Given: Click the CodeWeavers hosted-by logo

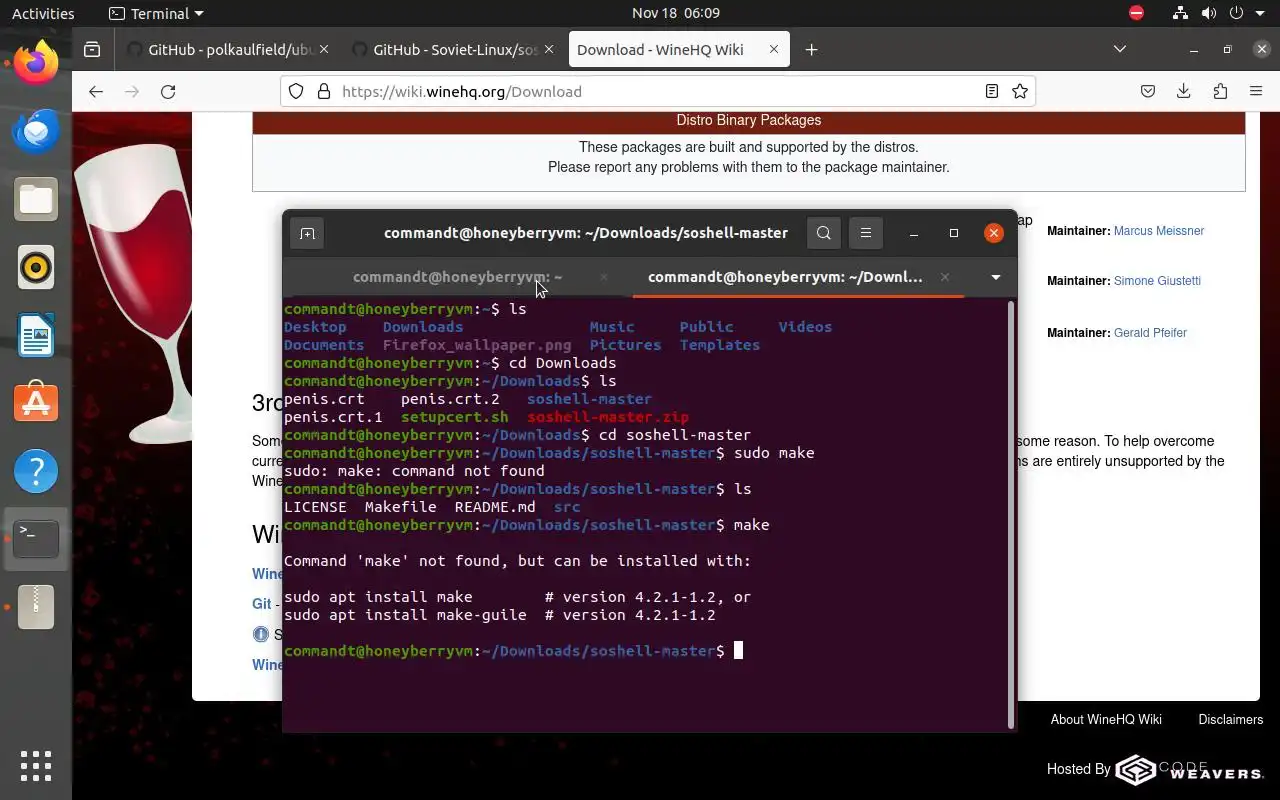Looking at the screenshot, I should (x=1190, y=769).
